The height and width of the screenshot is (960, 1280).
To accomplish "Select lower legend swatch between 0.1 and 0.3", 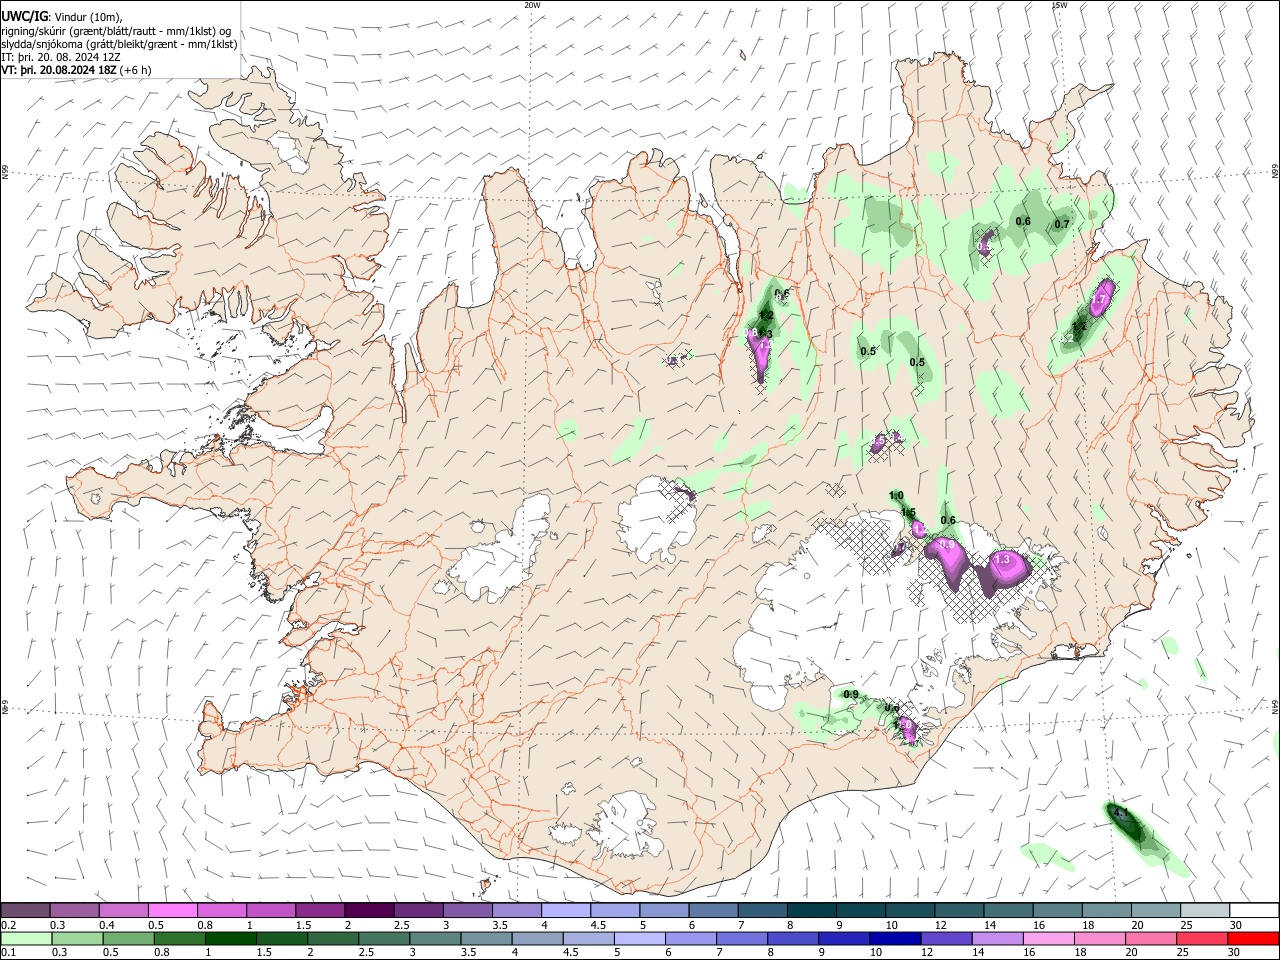I will point(25,939).
